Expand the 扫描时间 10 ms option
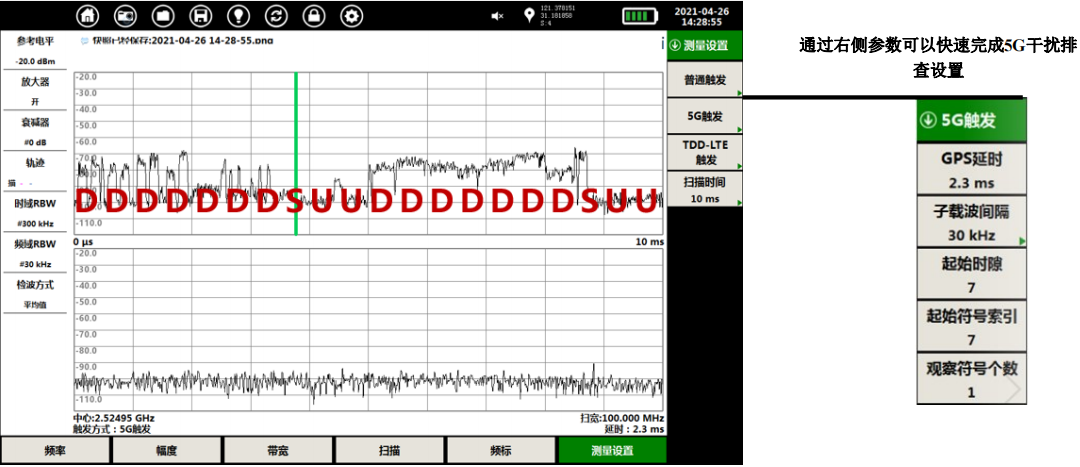Viewport: 1080px width, 467px height. [705, 190]
